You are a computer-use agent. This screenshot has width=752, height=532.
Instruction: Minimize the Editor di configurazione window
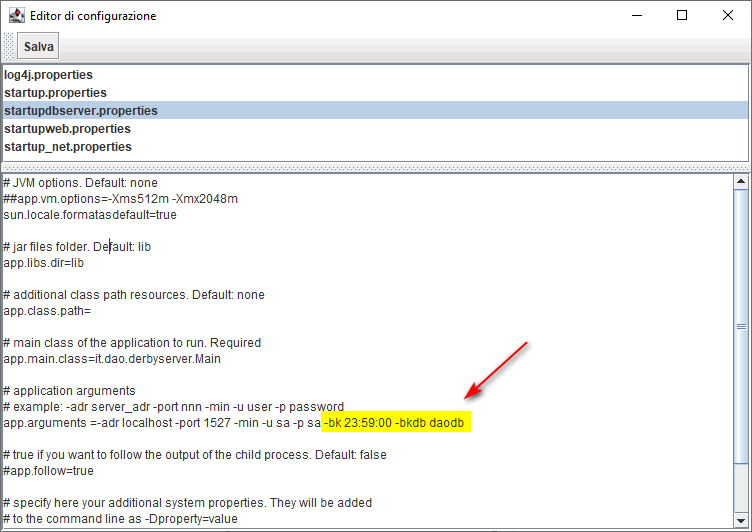pyautogui.click(x=635, y=16)
